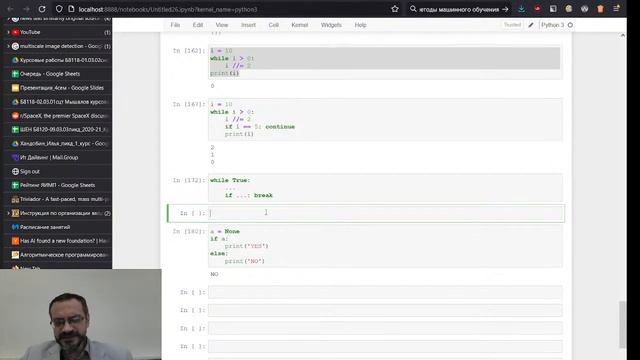The width and height of the screenshot is (640, 360).
Task: Click the In [172] prompt label
Action: click(189, 180)
